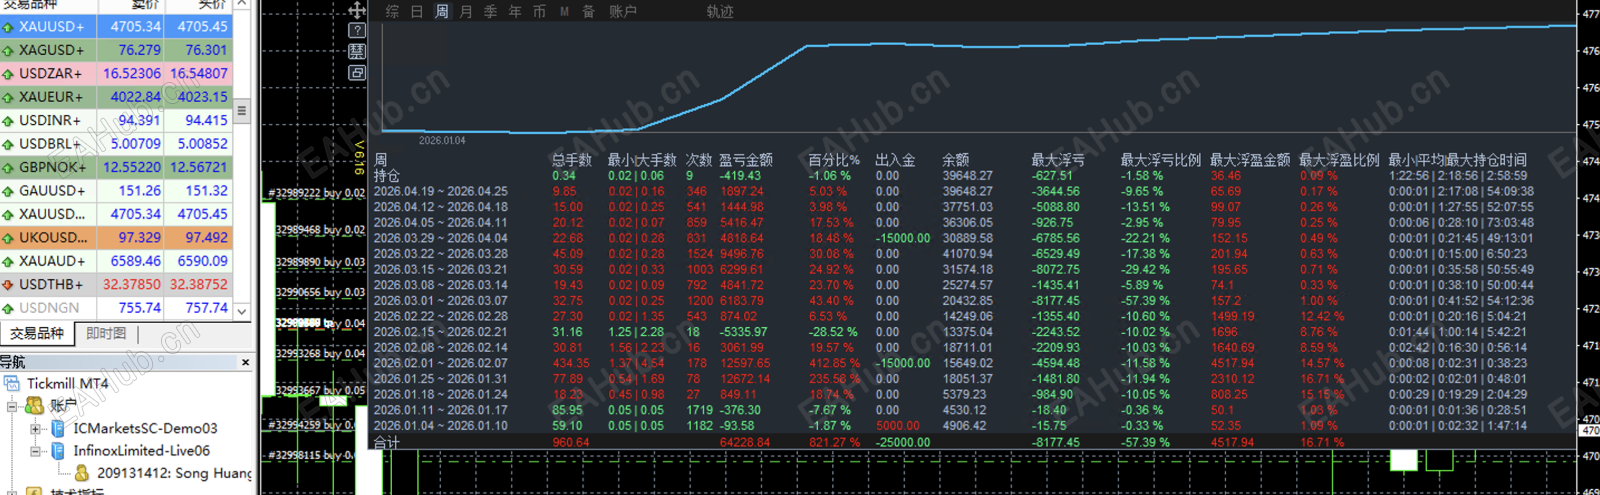Select the 209131412: Song Huang account
1600x495 pixels.
coord(174,473)
